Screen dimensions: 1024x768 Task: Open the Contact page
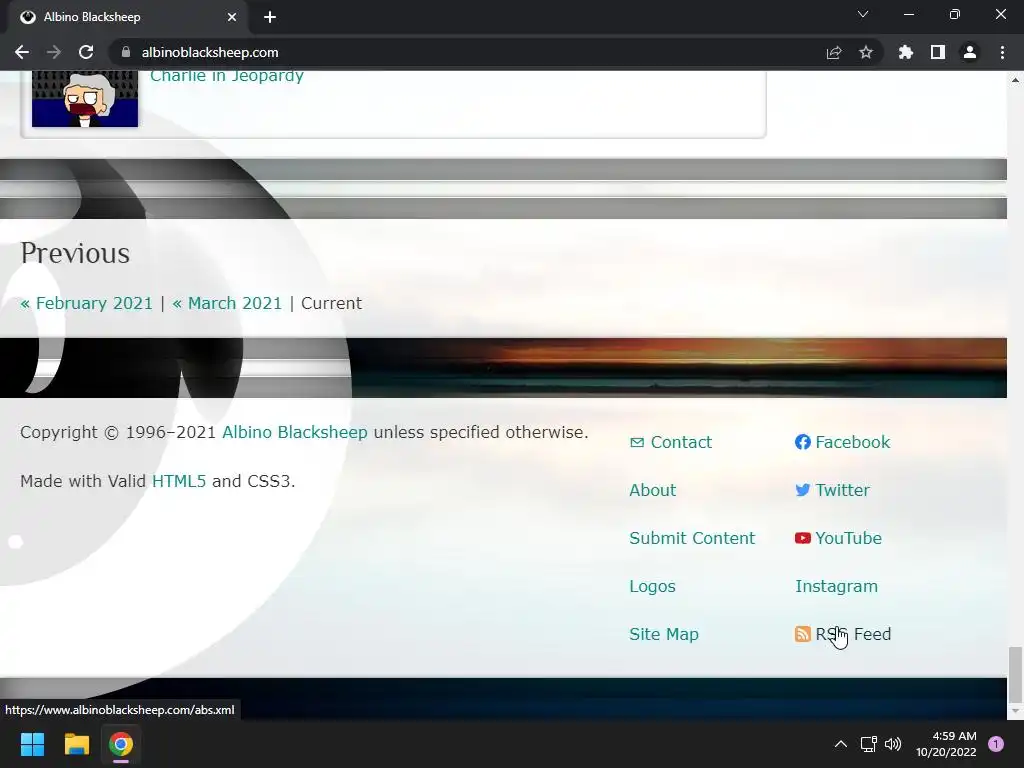click(681, 442)
